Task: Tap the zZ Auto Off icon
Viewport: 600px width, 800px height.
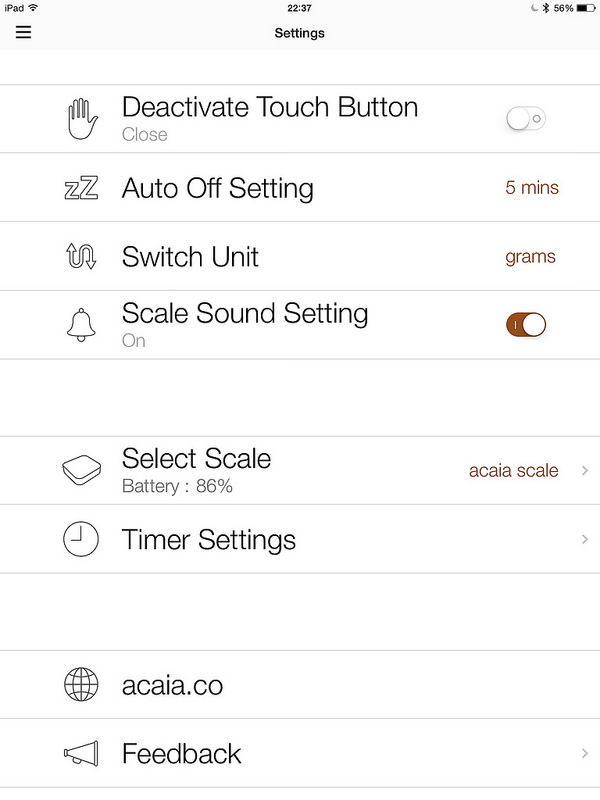Action: click(x=81, y=188)
